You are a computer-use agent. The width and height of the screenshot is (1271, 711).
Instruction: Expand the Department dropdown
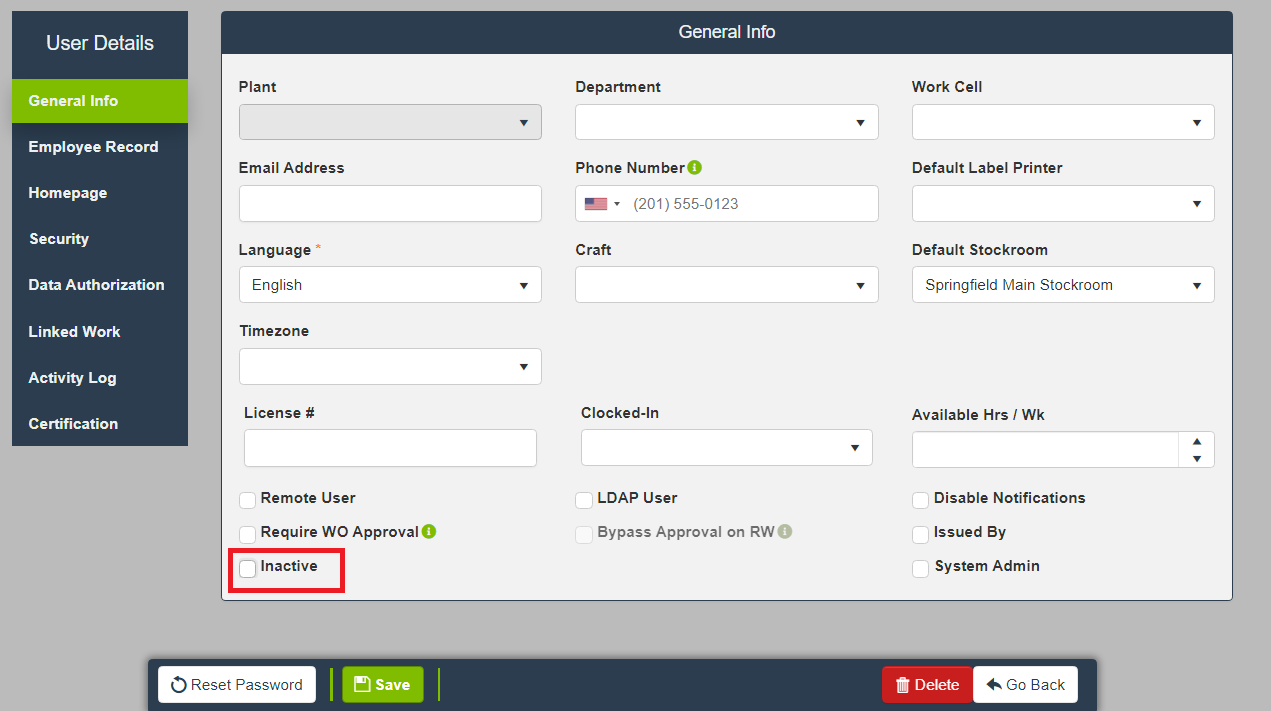(x=726, y=122)
